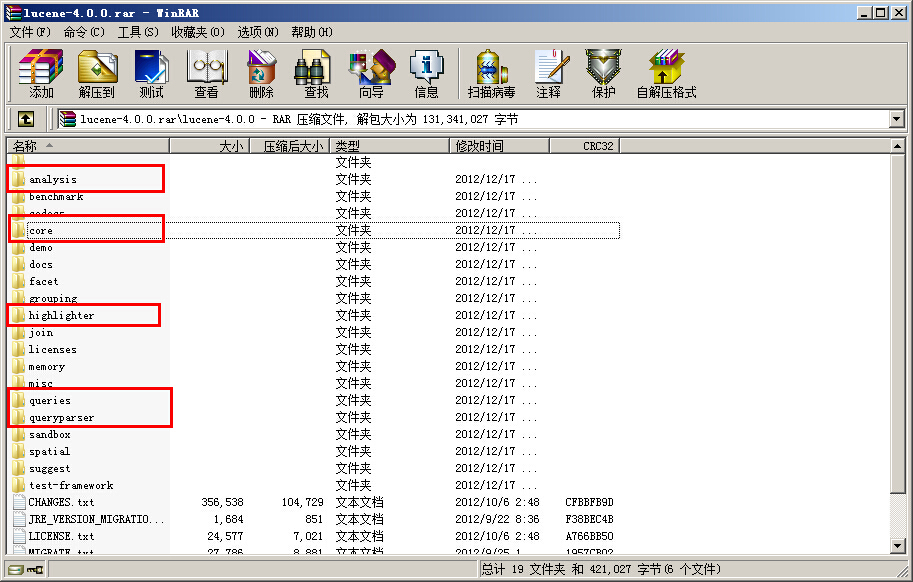Select the grouping folder
The width and height of the screenshot is (913, 582).
[52, 298]
